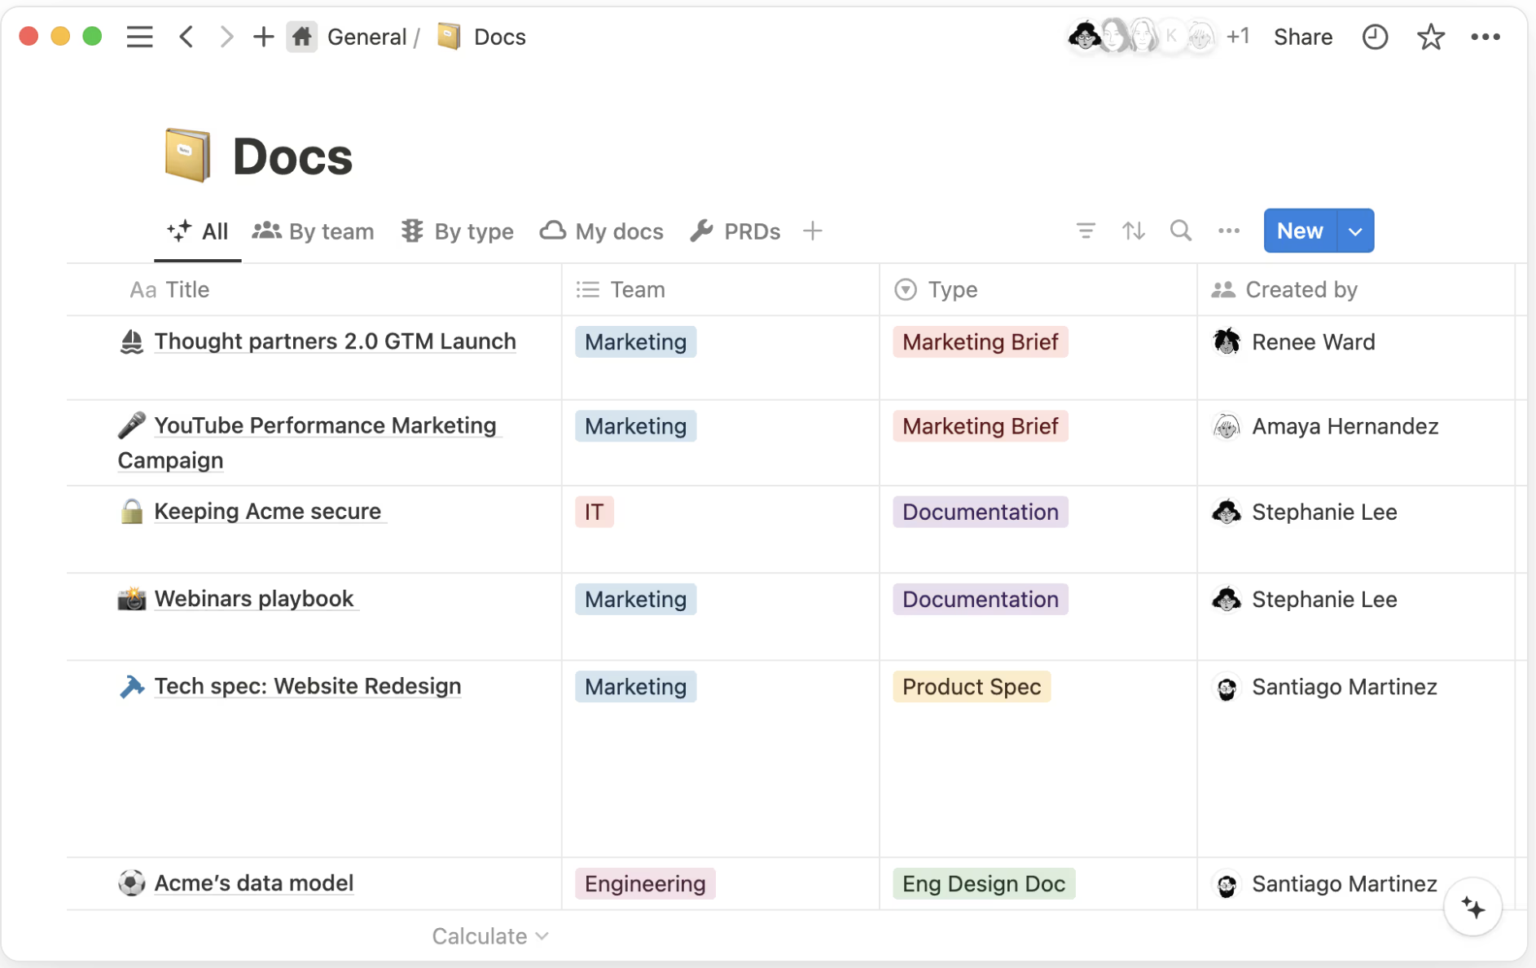Viewport: 1536px width, 968px height.
Task: Switch to the PRDs view
Action: tap(735, 231)
